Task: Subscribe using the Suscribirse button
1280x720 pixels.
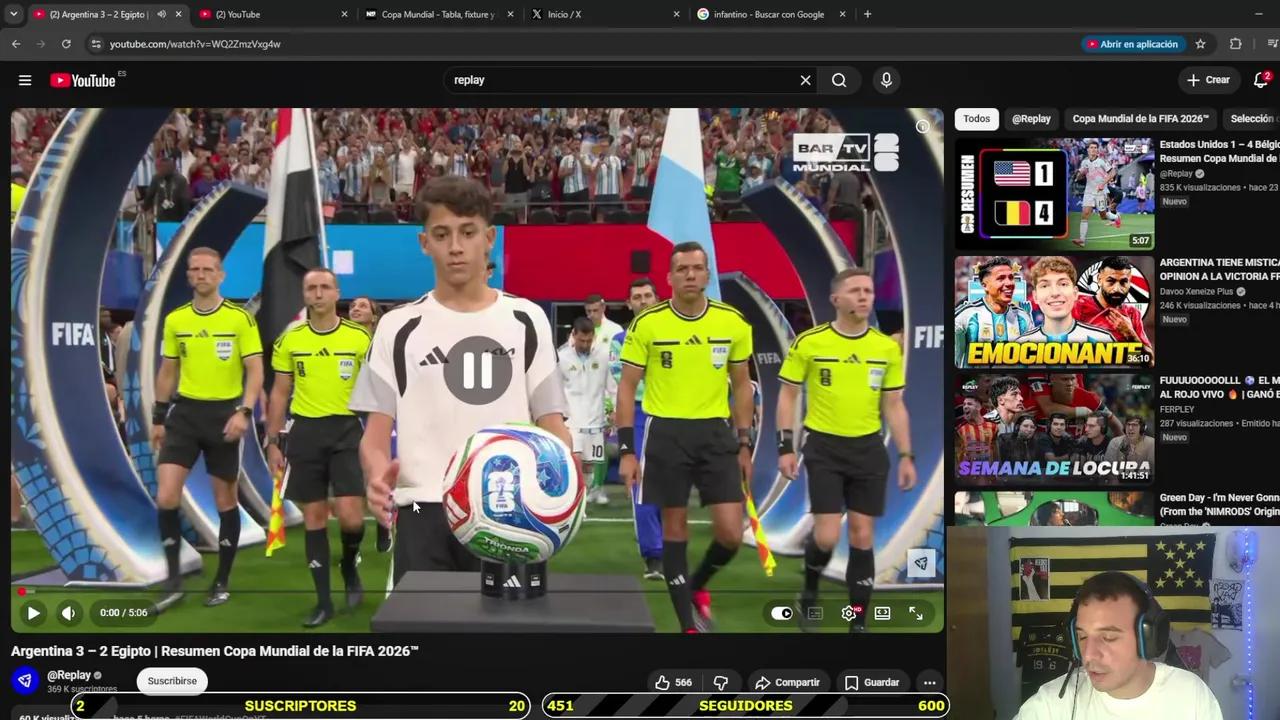Action: pos(172,681)
